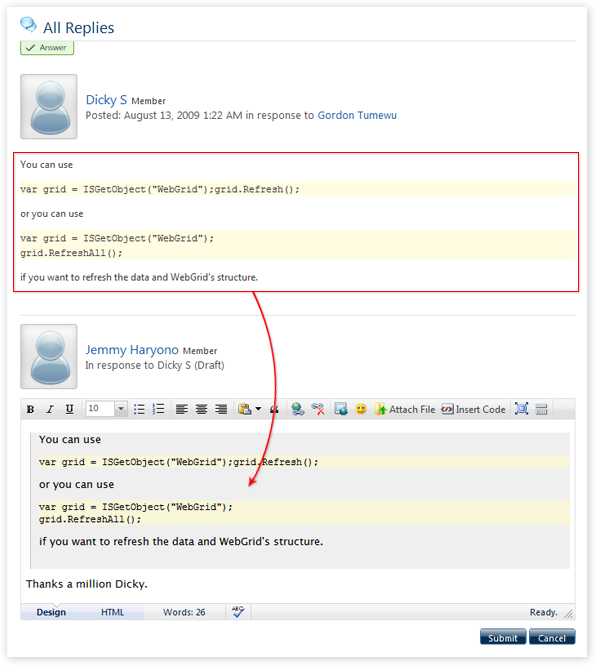Click Insert Code in the toolbar
Image resolution: width=596 pixels, height=667 pixels.
473,410
